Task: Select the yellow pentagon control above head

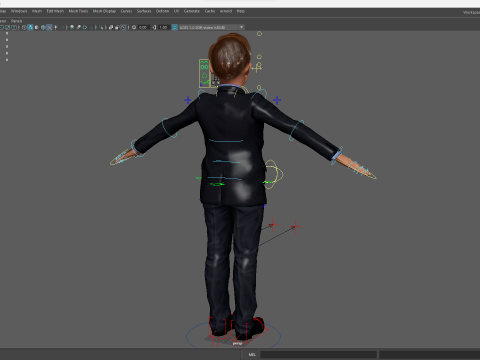Action: click(x=259, y=34)
